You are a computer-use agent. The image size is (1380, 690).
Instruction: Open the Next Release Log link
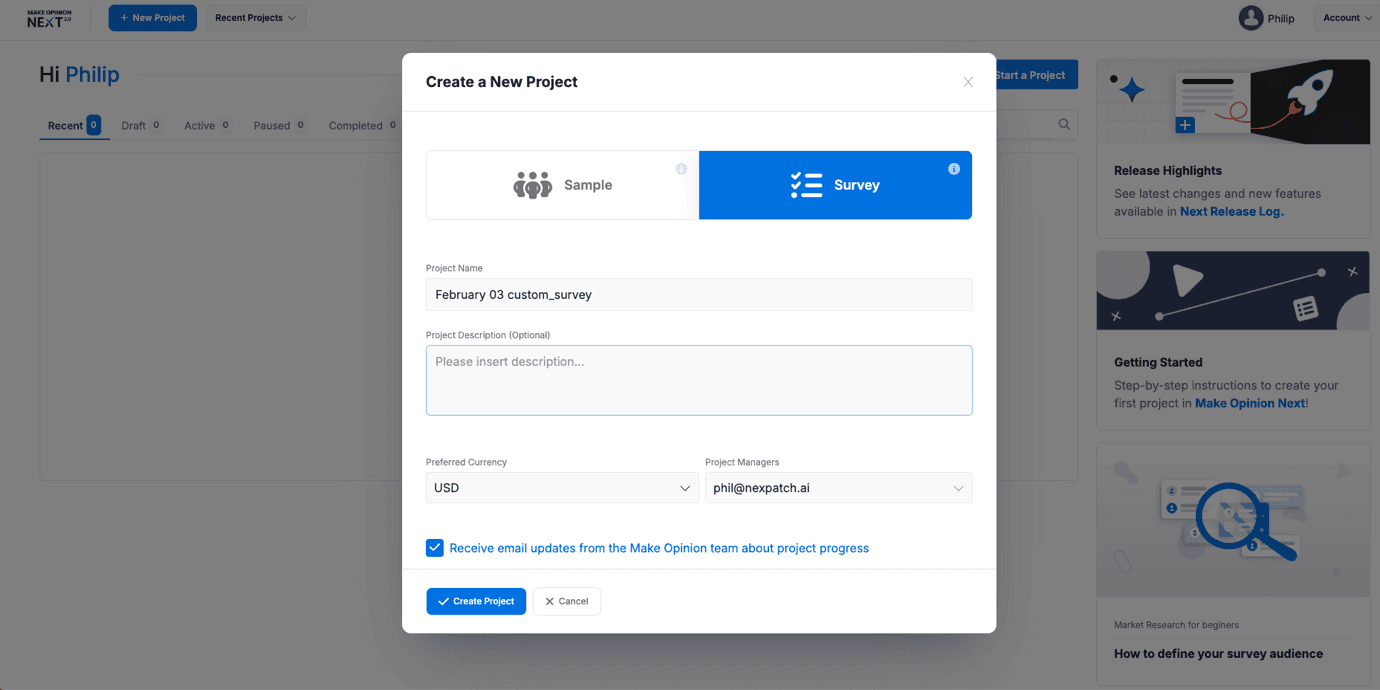[1231, 212]
